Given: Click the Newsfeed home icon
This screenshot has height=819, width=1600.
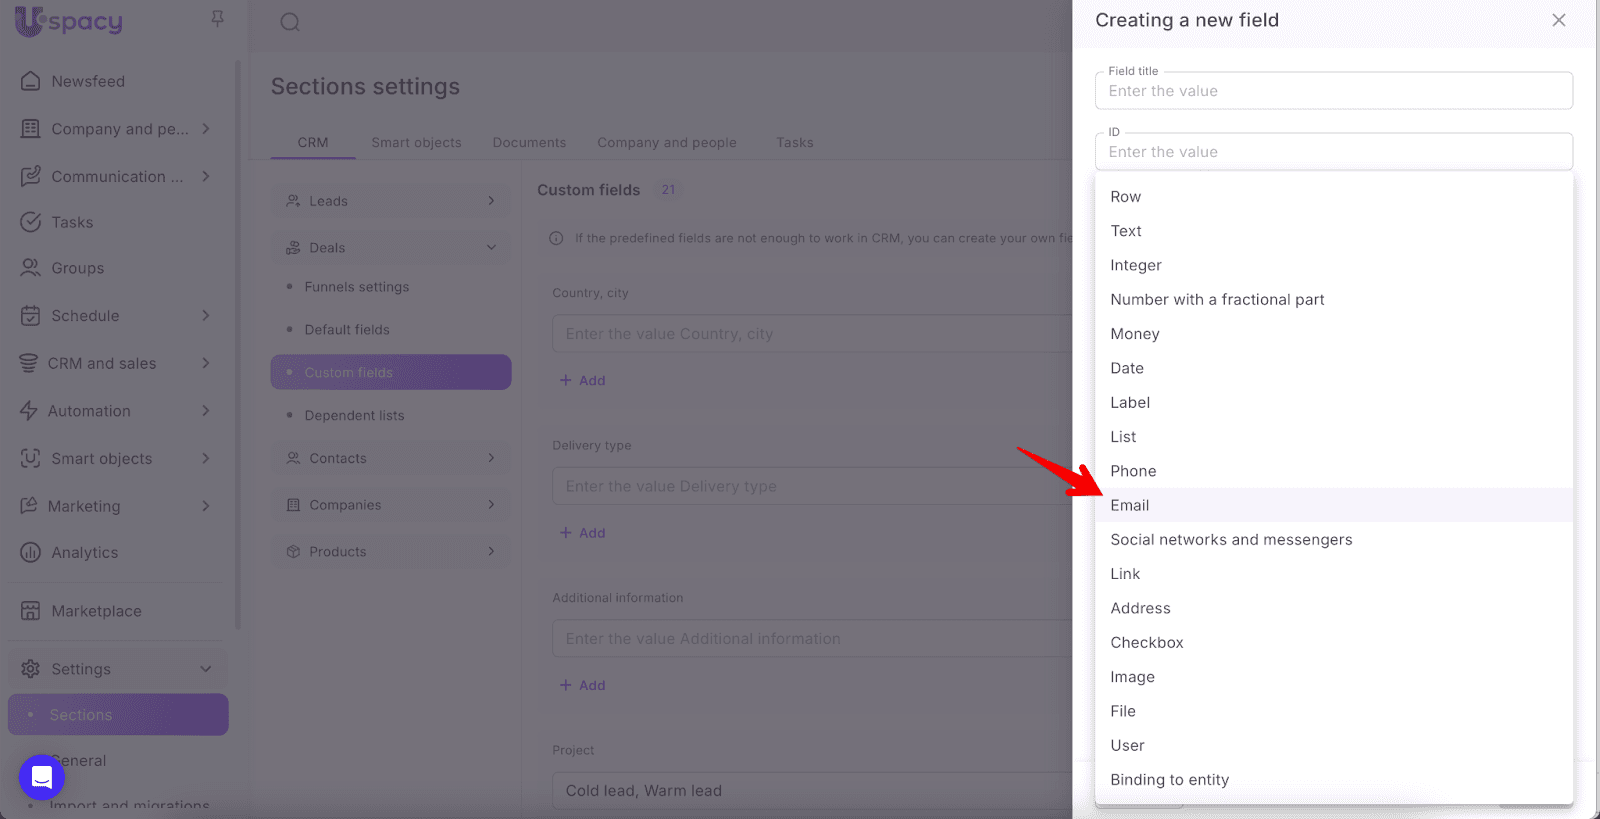Looking at the screenshot, I should click(x=31, y=81).
